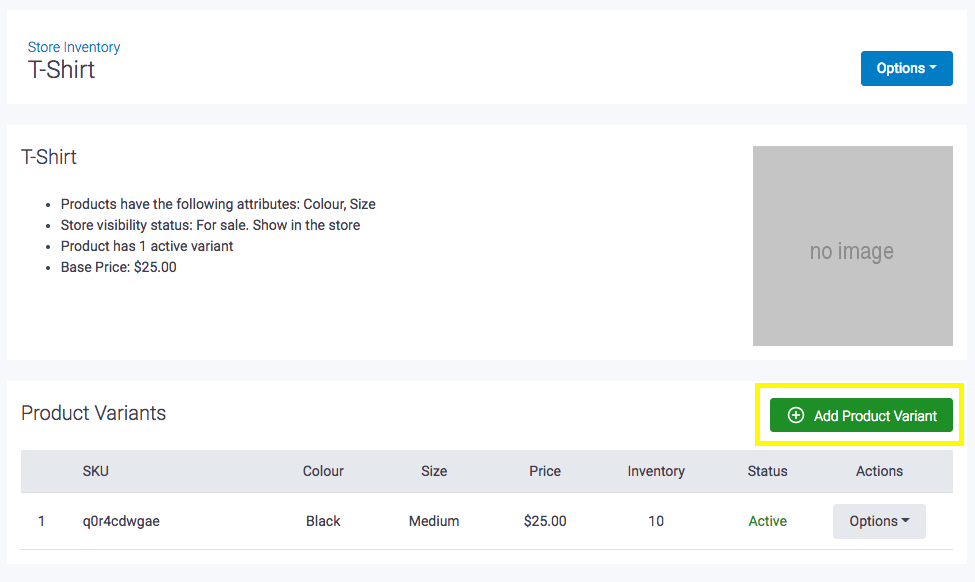Click the Actions column header
Viewport: 975px width, 582px height.
(x=879, y=471)
